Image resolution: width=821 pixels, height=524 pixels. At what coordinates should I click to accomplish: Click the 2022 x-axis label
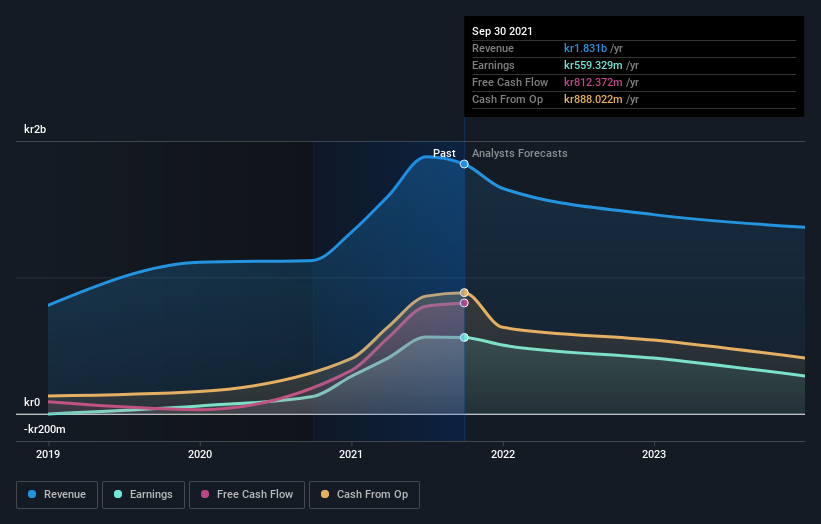(x=503, y=454)
